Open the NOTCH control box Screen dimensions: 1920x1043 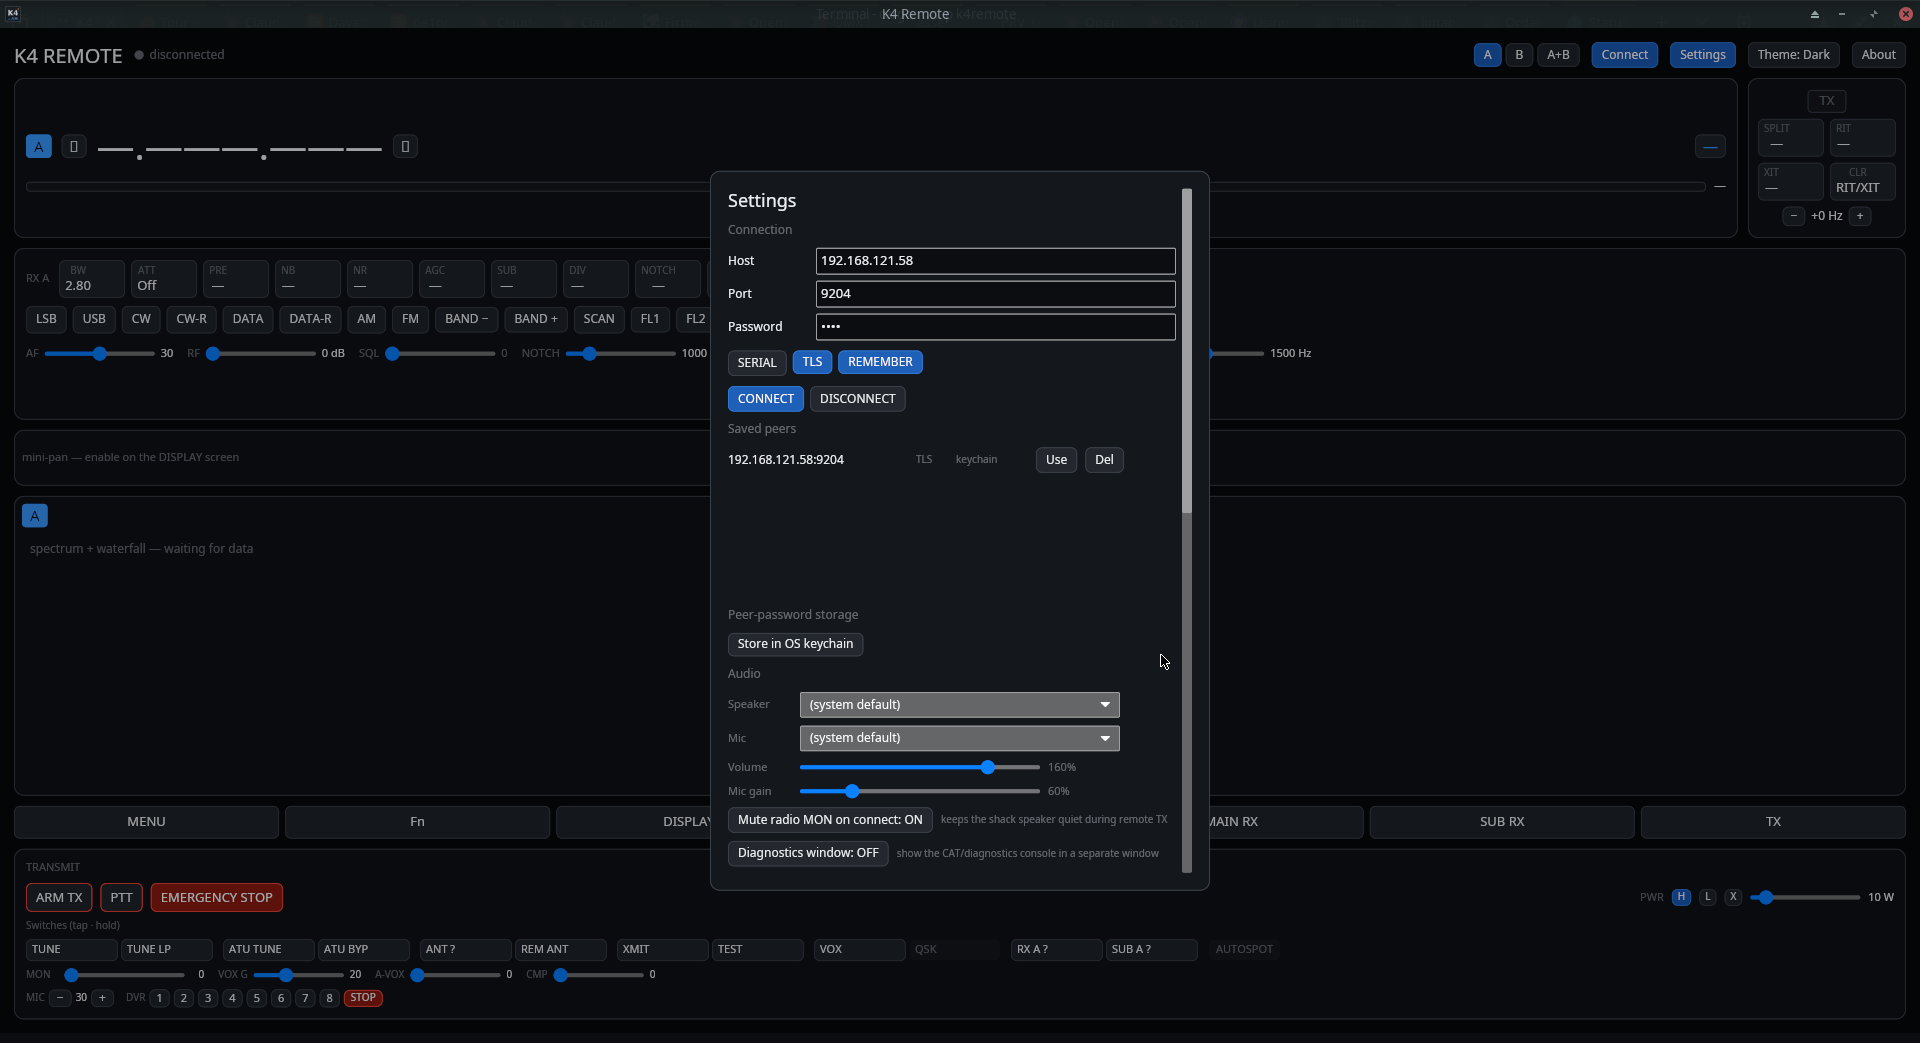(668, 279)
